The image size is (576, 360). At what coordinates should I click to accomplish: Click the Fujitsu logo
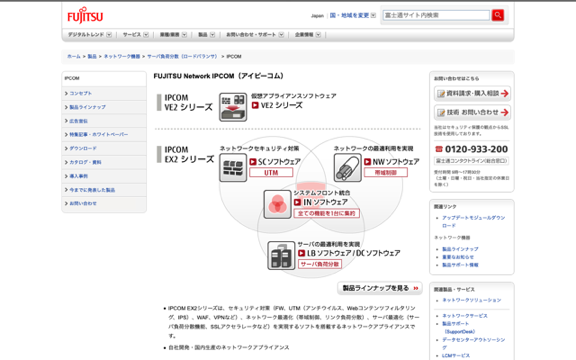pyautogui.click(x=85, y=15)
